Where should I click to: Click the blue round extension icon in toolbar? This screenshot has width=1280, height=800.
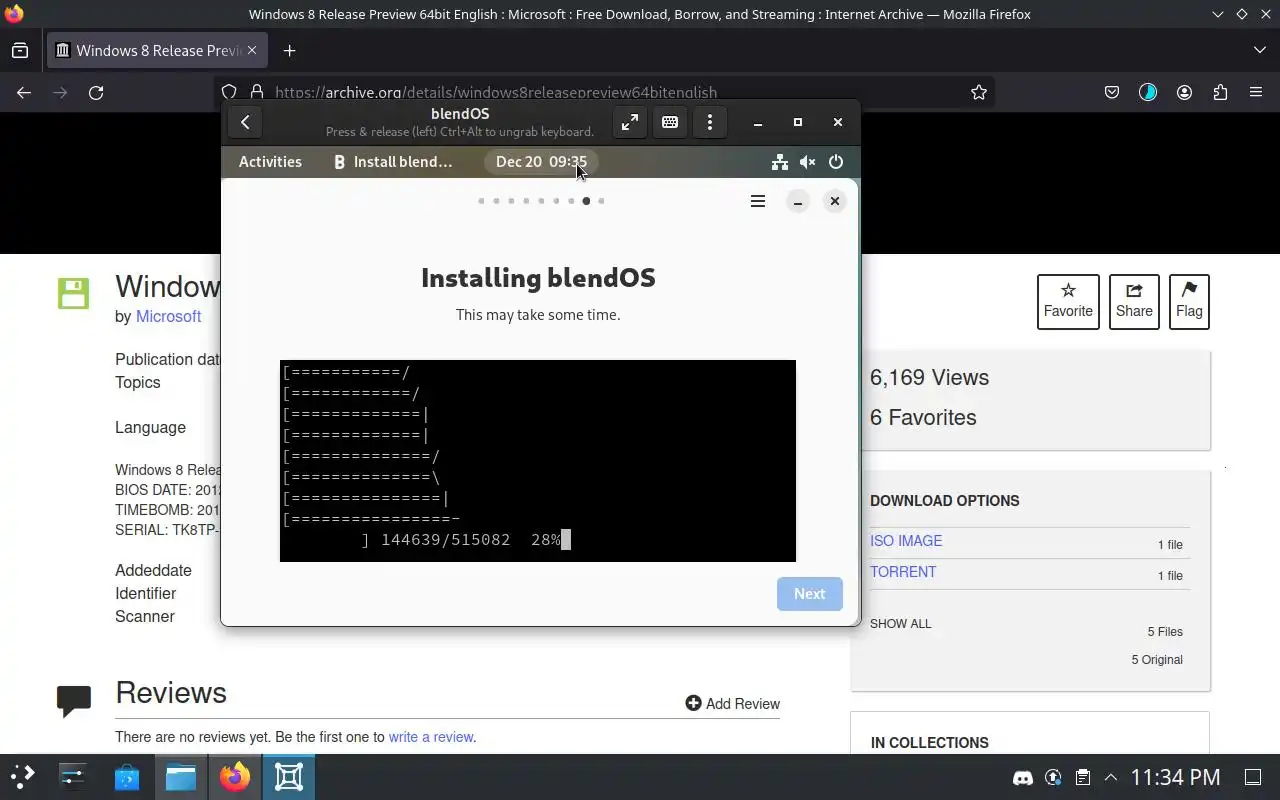[1148, 92]
